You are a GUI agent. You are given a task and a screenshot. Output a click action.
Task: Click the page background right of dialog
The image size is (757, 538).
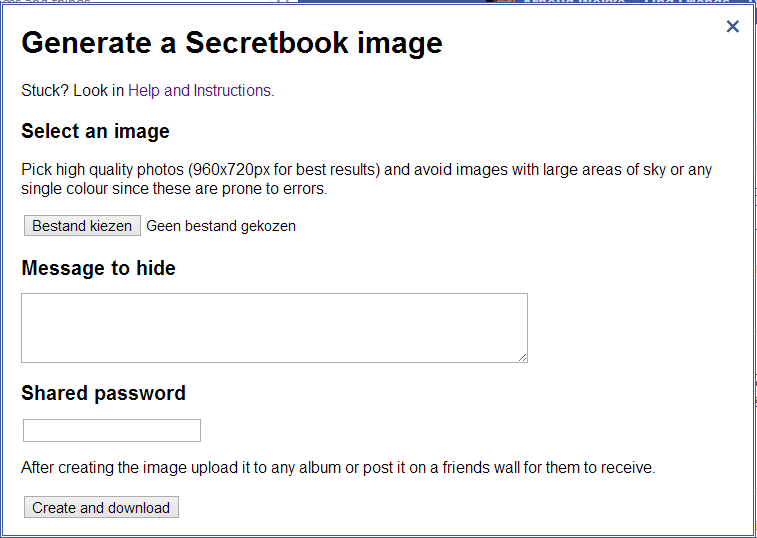point(755,300)
